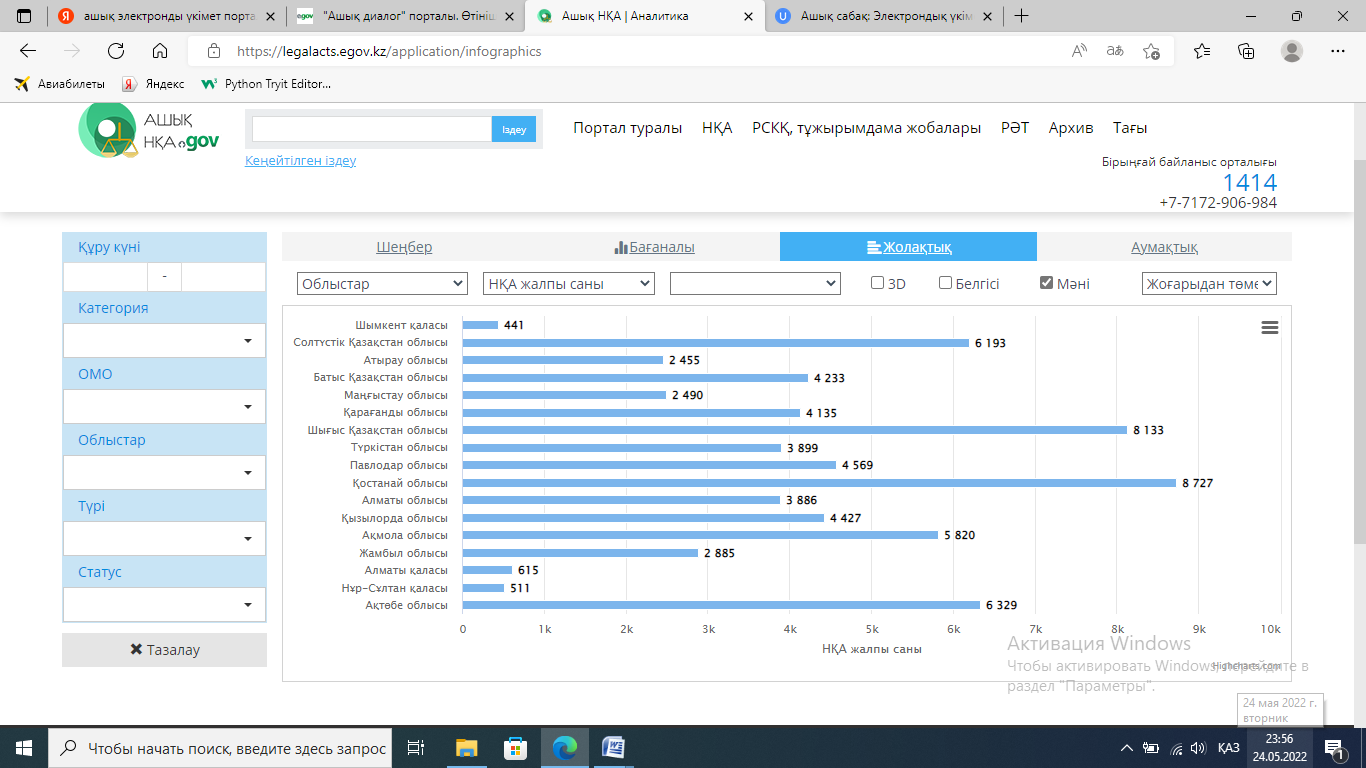This screenshot has width=1366, height=768.
Task: Switch to the Аумақтық tab
Action: 1164,247
